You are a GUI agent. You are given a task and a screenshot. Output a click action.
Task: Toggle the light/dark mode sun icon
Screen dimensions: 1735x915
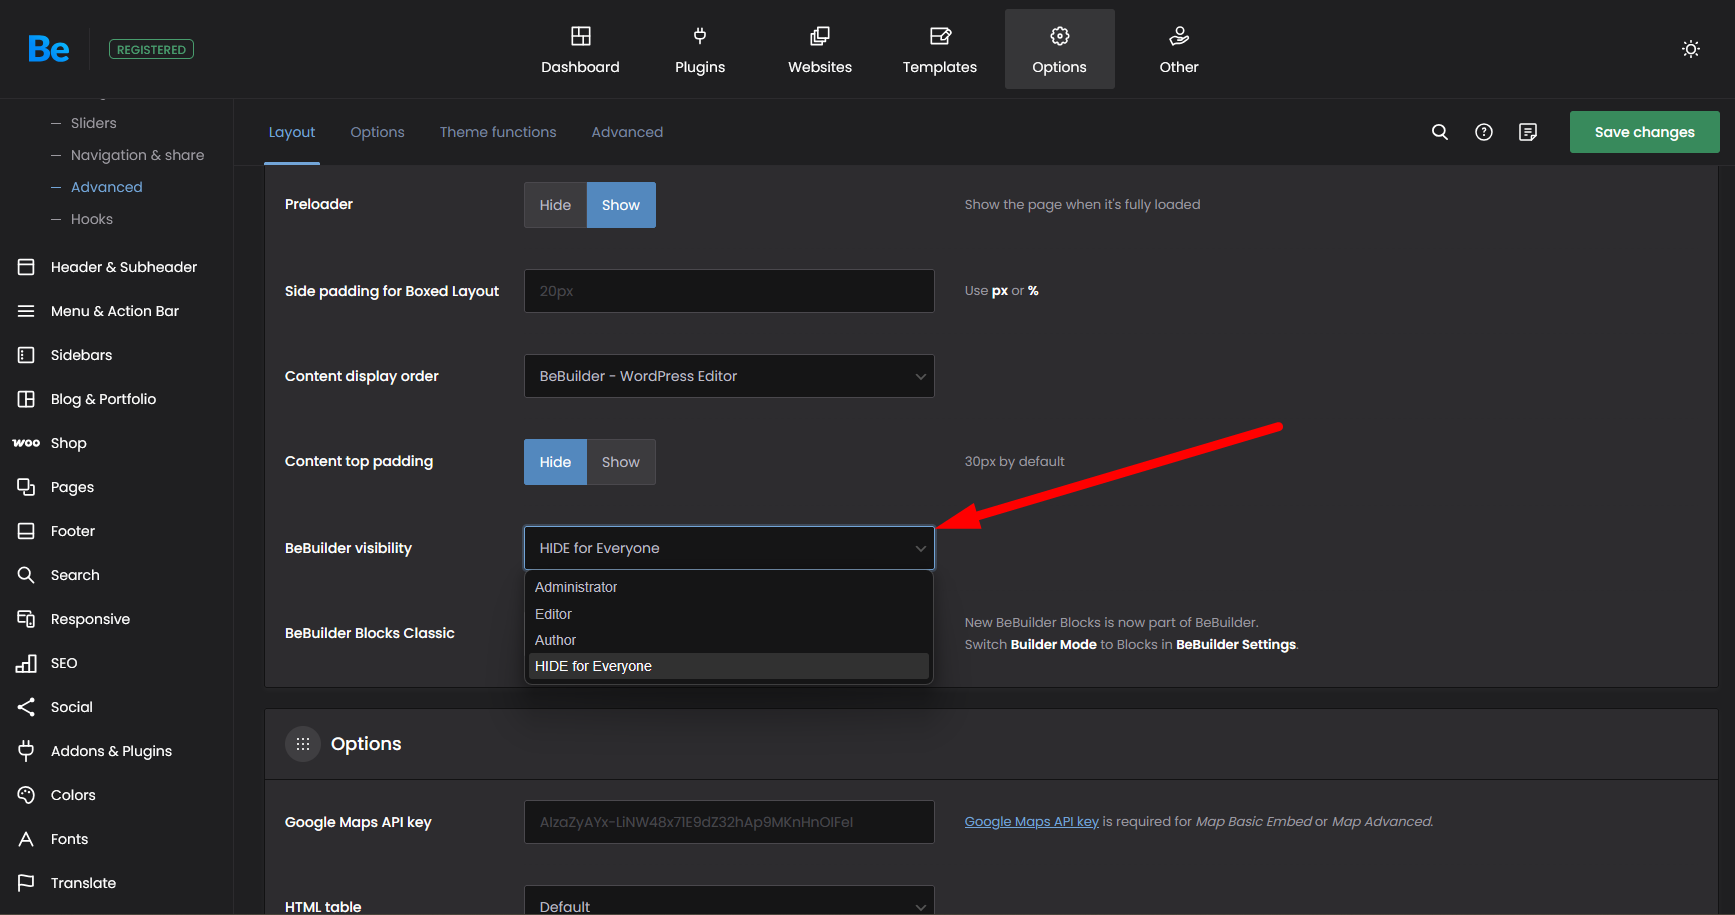tap(1690, 49)
